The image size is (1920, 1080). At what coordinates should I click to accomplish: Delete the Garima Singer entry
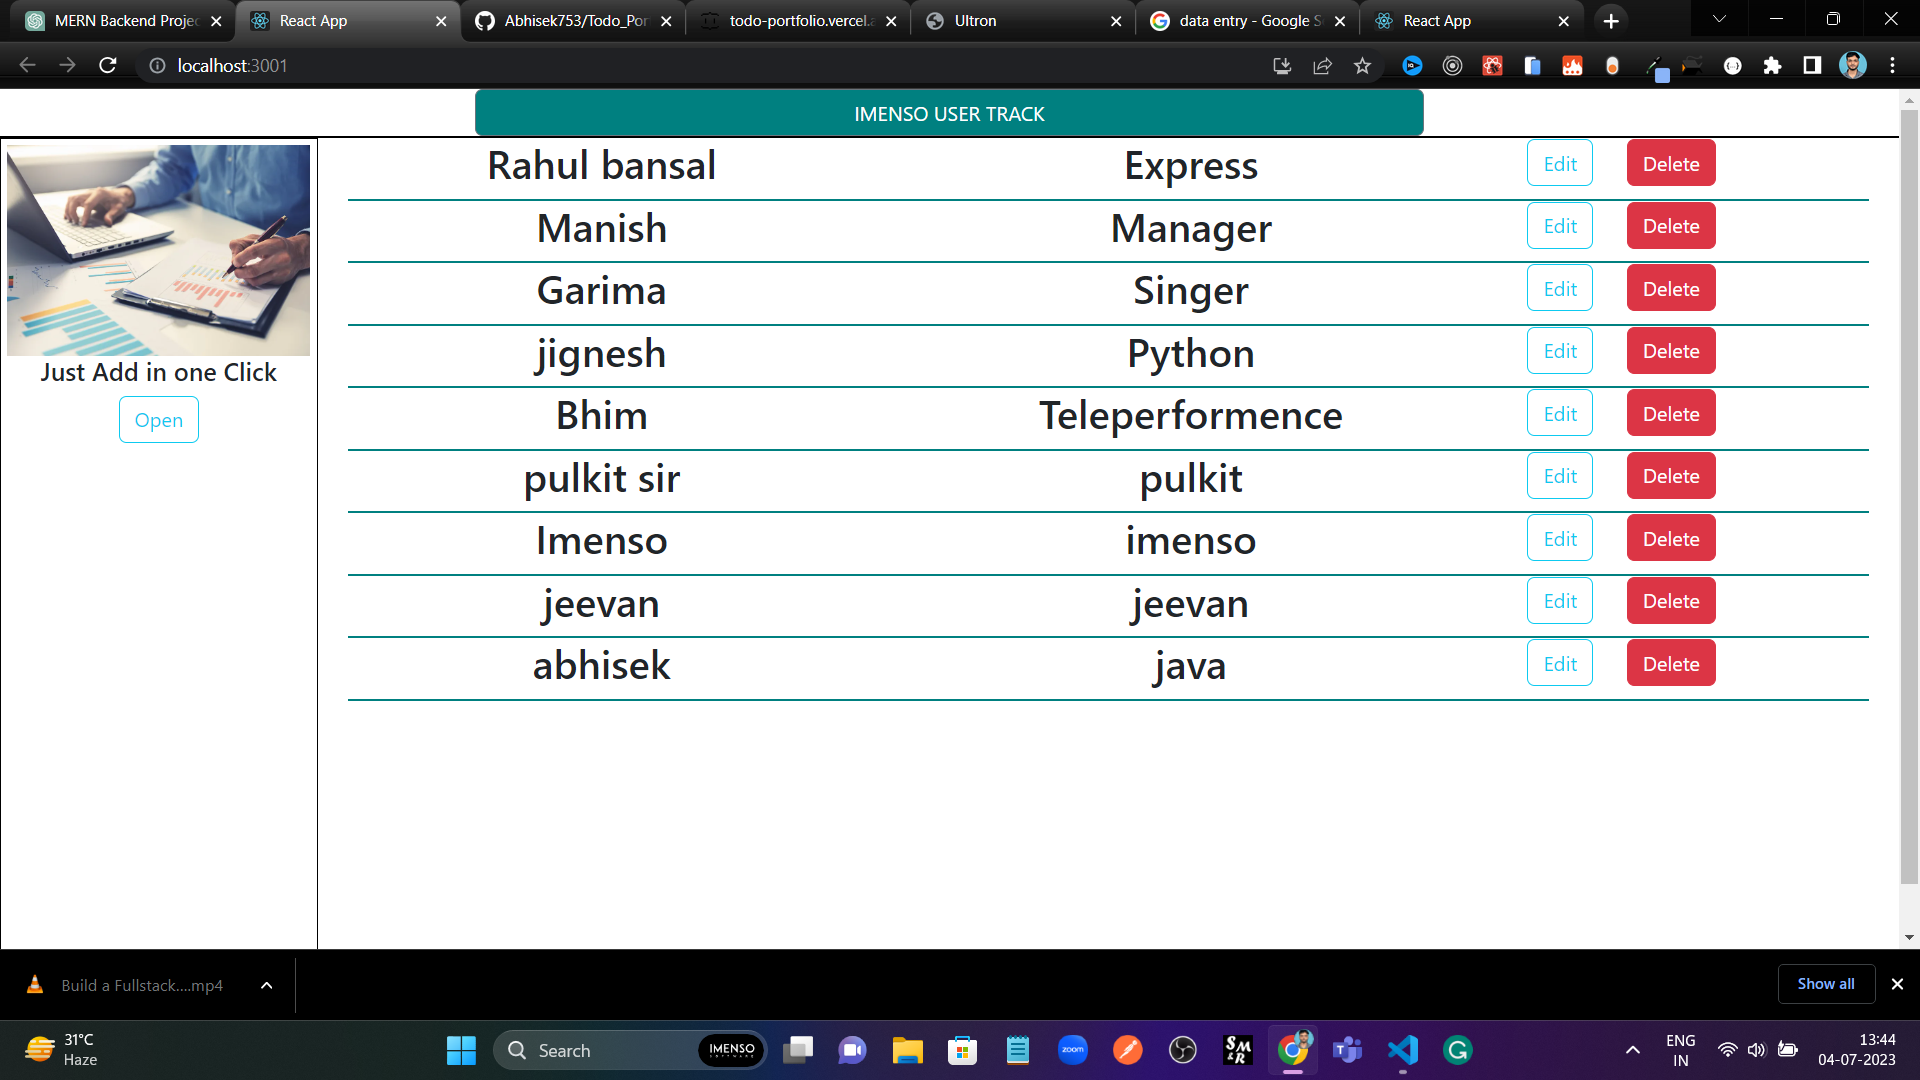pos(1670,288)
